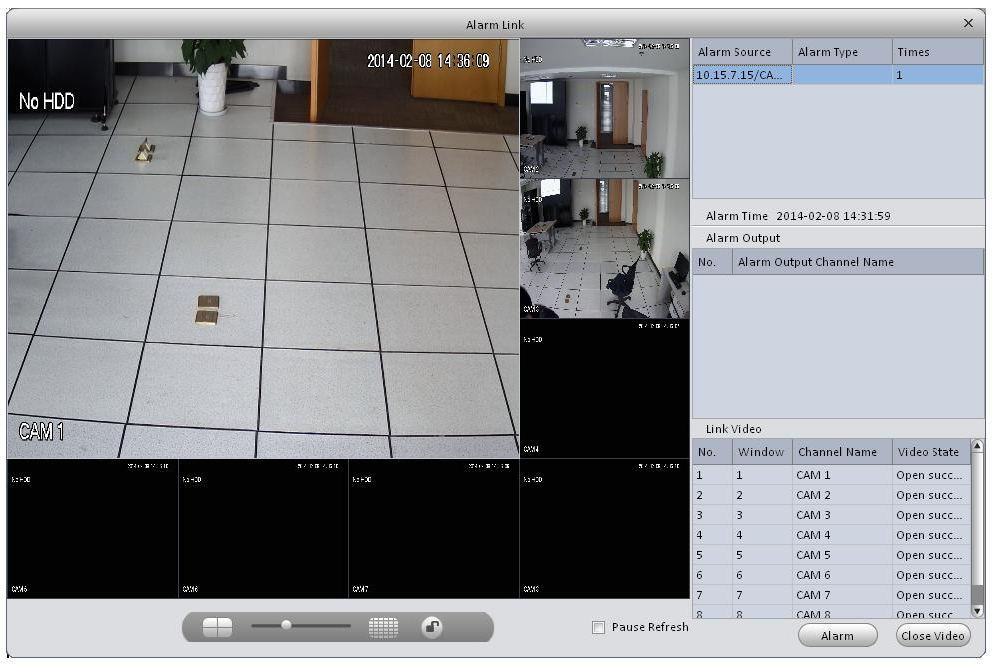
Task: Select CAM 1 in the Link Video list
Action: (x=831, y=475)
